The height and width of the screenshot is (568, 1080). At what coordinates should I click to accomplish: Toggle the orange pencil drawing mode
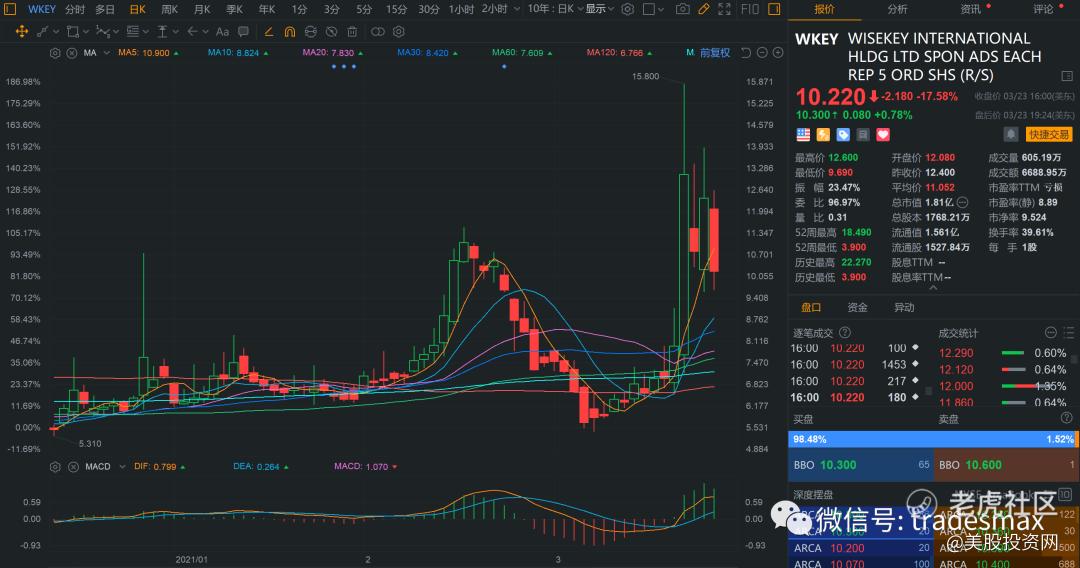703,9
